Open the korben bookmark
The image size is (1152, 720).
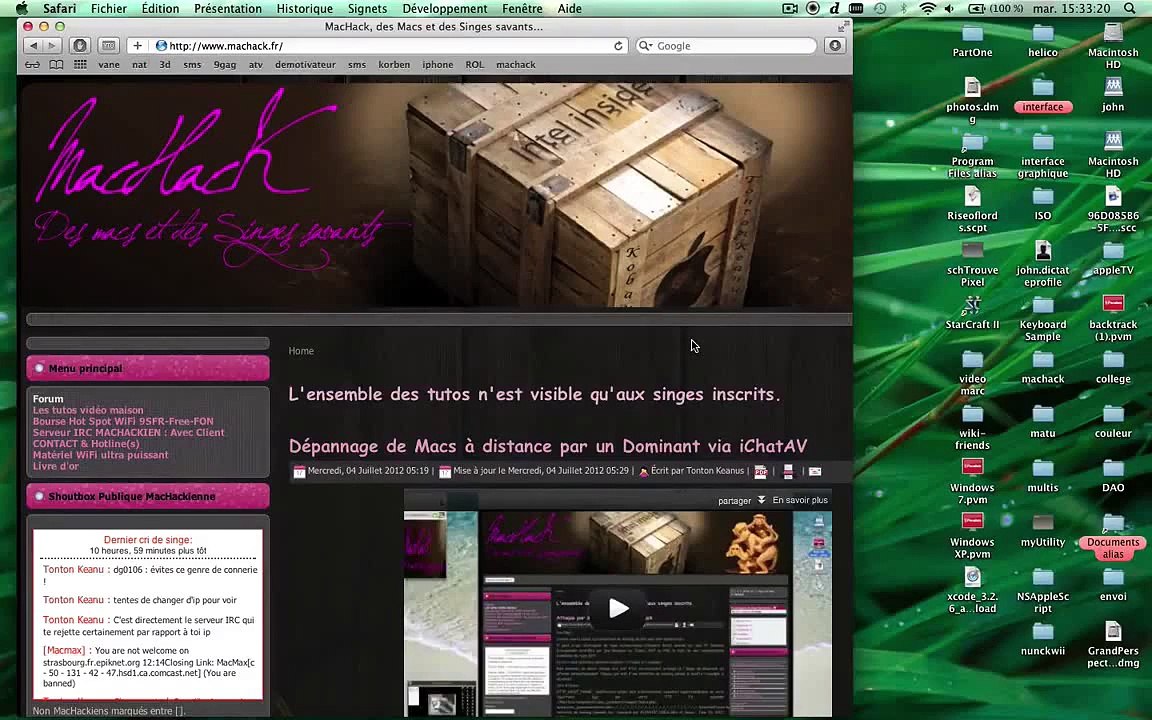pos(394,65)
